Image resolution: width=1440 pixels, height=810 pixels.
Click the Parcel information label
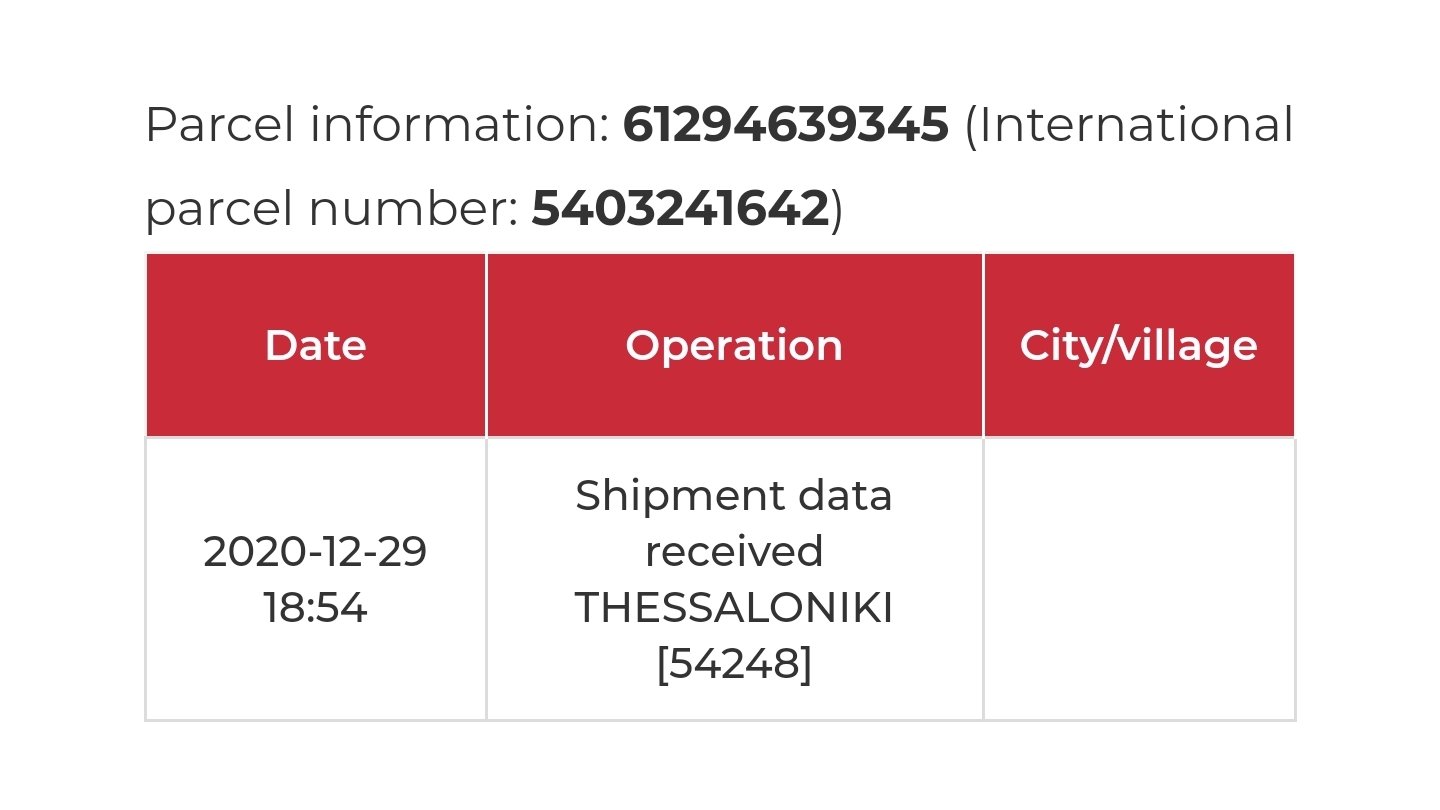click(378, 126)
